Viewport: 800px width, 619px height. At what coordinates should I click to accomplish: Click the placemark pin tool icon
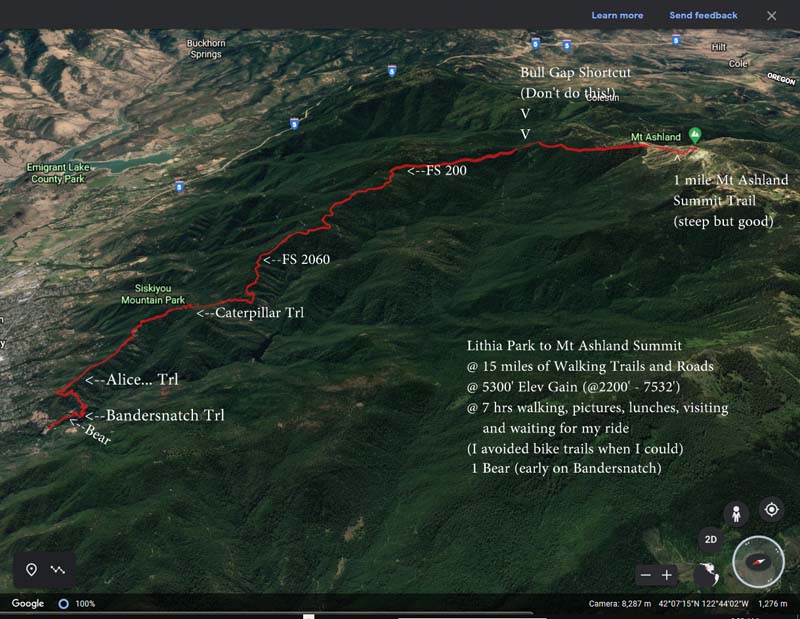pyautogui.click(x=32, y=570)
